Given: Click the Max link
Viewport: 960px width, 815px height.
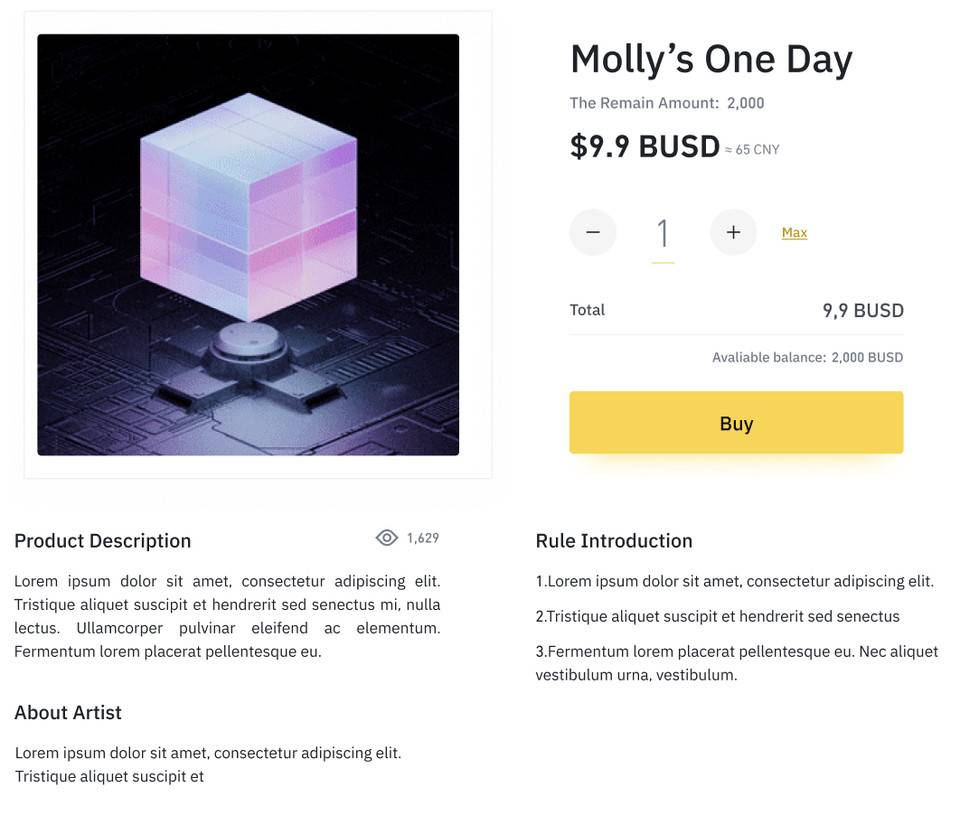Looking at the screenshot, I should (794, 233).
